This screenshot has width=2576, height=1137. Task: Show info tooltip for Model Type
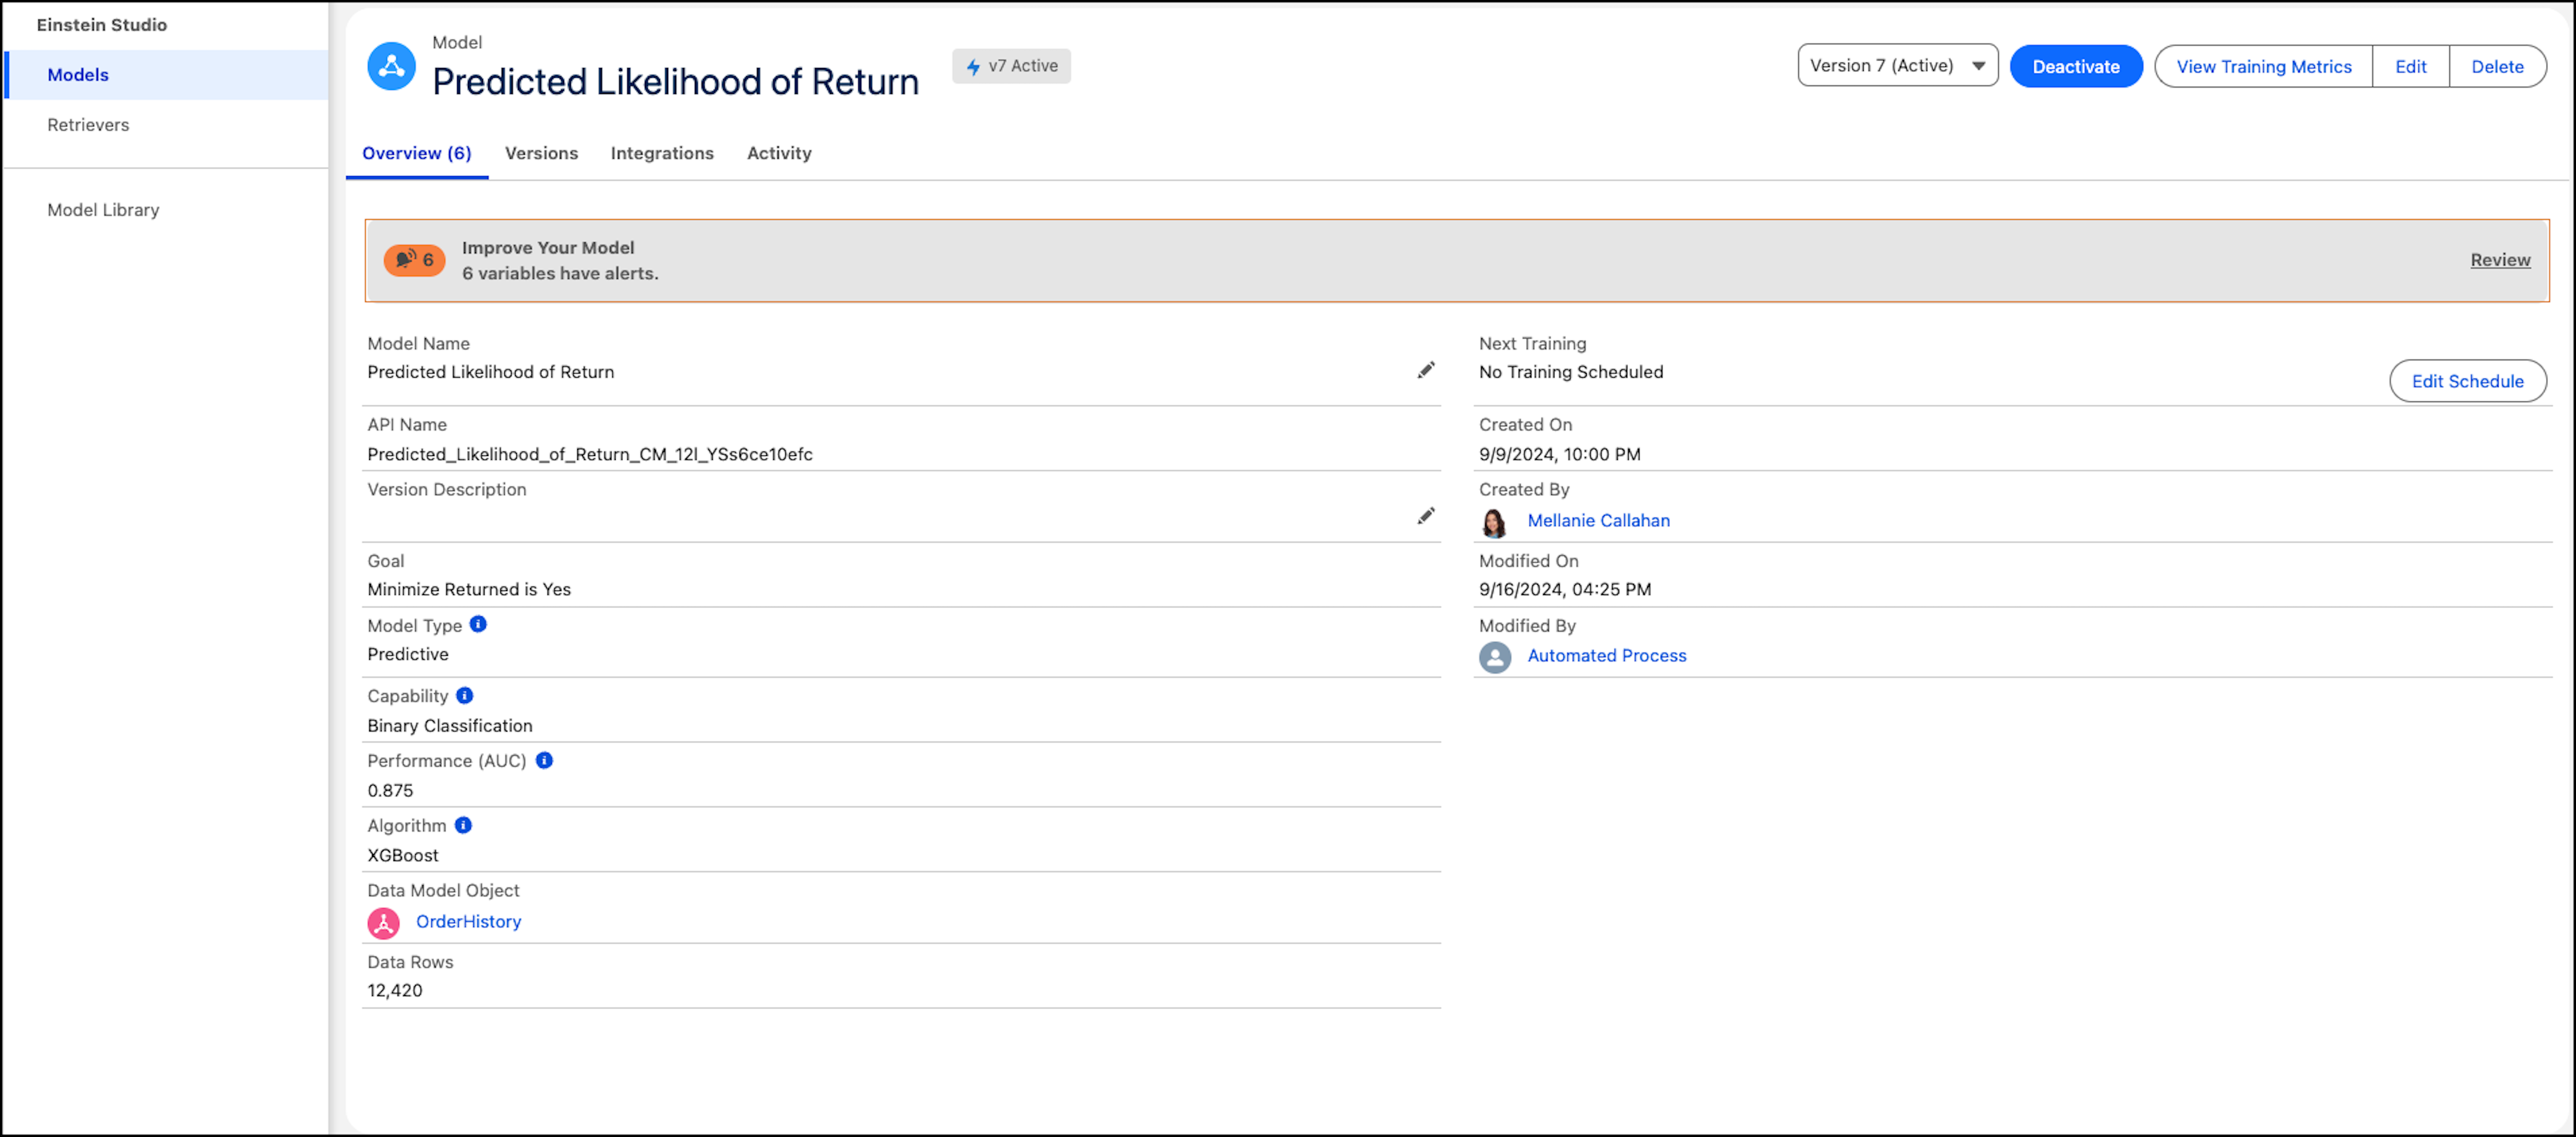click(x=478, y=624)
